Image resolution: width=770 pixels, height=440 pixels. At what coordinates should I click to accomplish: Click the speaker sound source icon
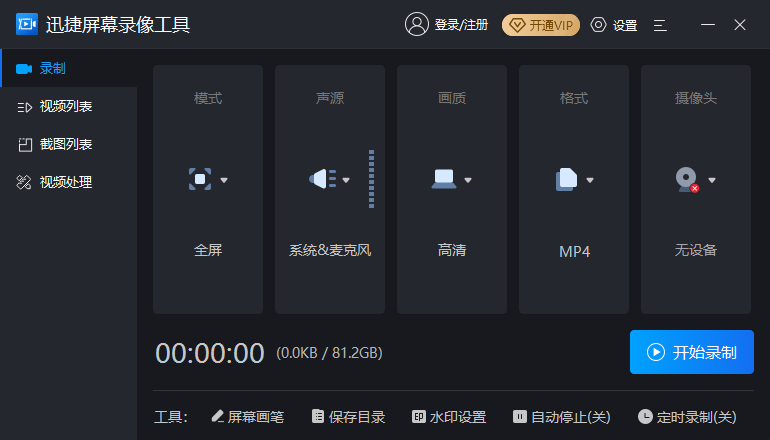click(x=322, y=179)
